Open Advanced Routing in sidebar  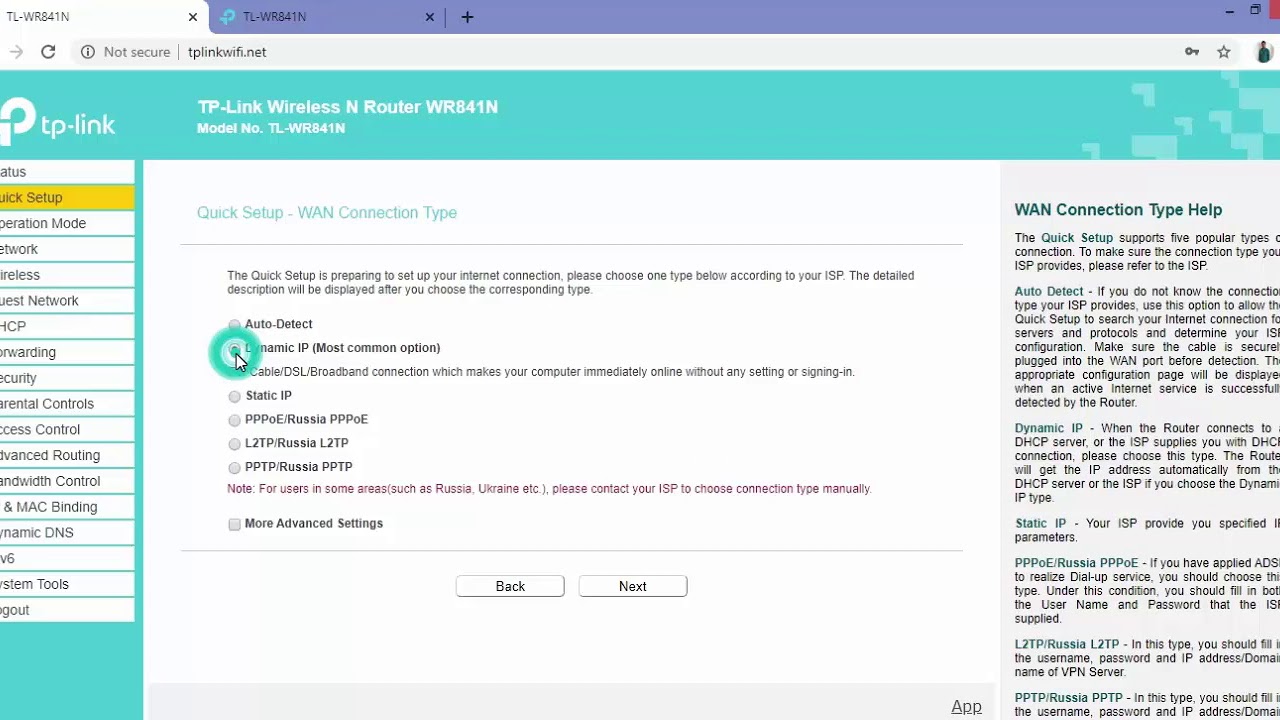pos(67,455)
